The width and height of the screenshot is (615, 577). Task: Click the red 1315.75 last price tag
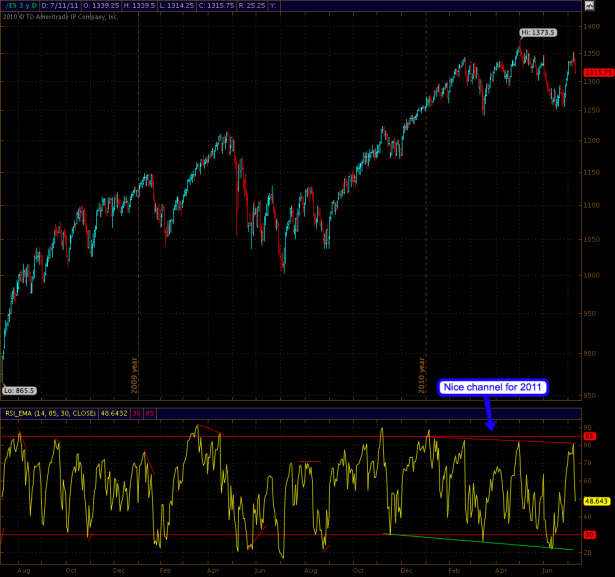coord(599,73)
